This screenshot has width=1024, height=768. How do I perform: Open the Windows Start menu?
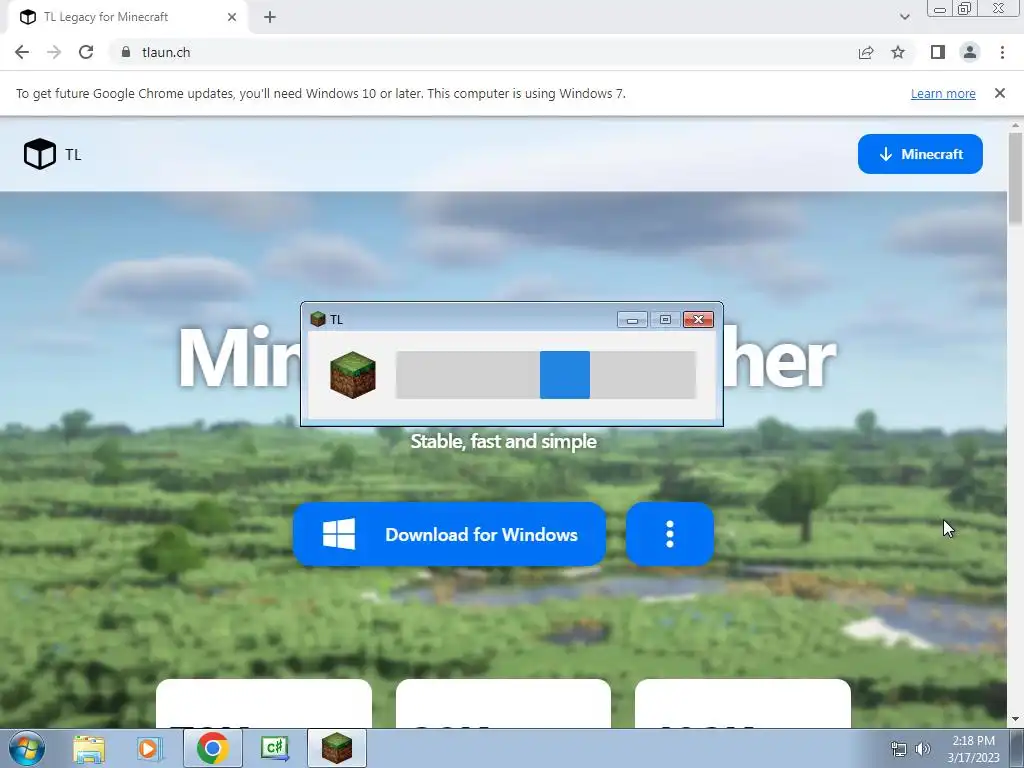pyautogui.click(x=27, y=748)
